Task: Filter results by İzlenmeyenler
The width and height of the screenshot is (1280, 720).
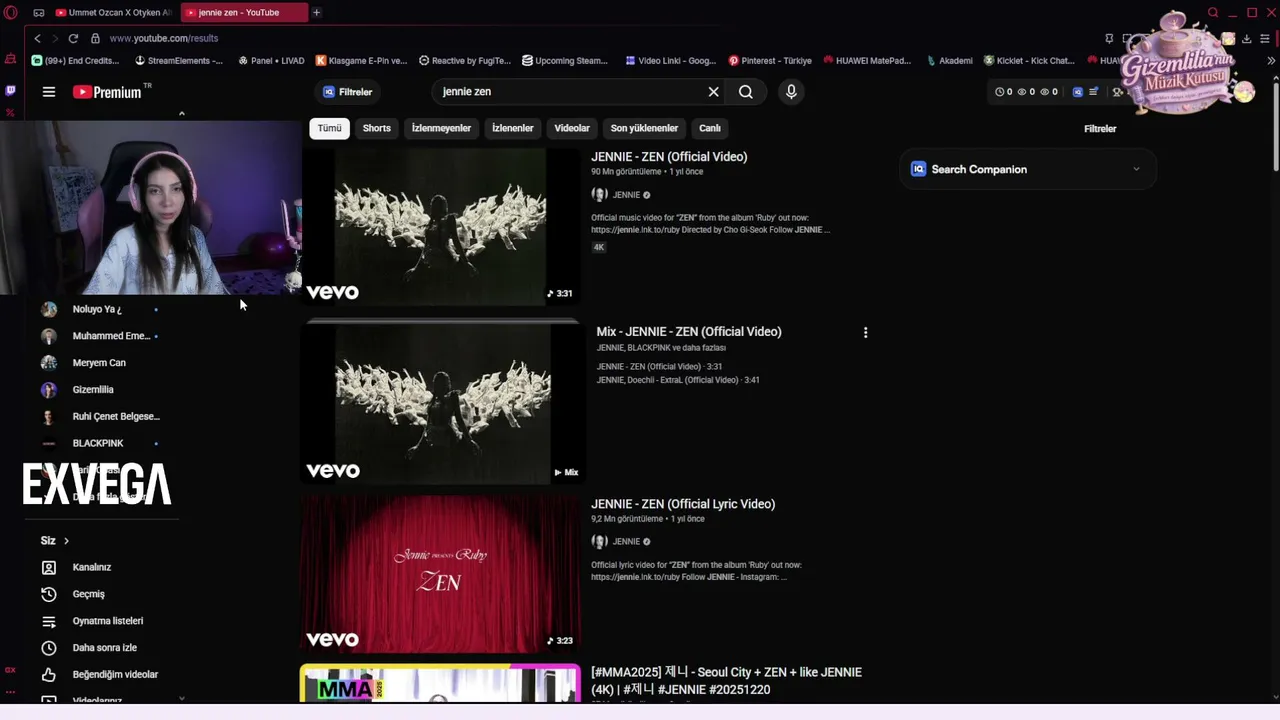Action: pyautogui.click(x=441, y=128)
